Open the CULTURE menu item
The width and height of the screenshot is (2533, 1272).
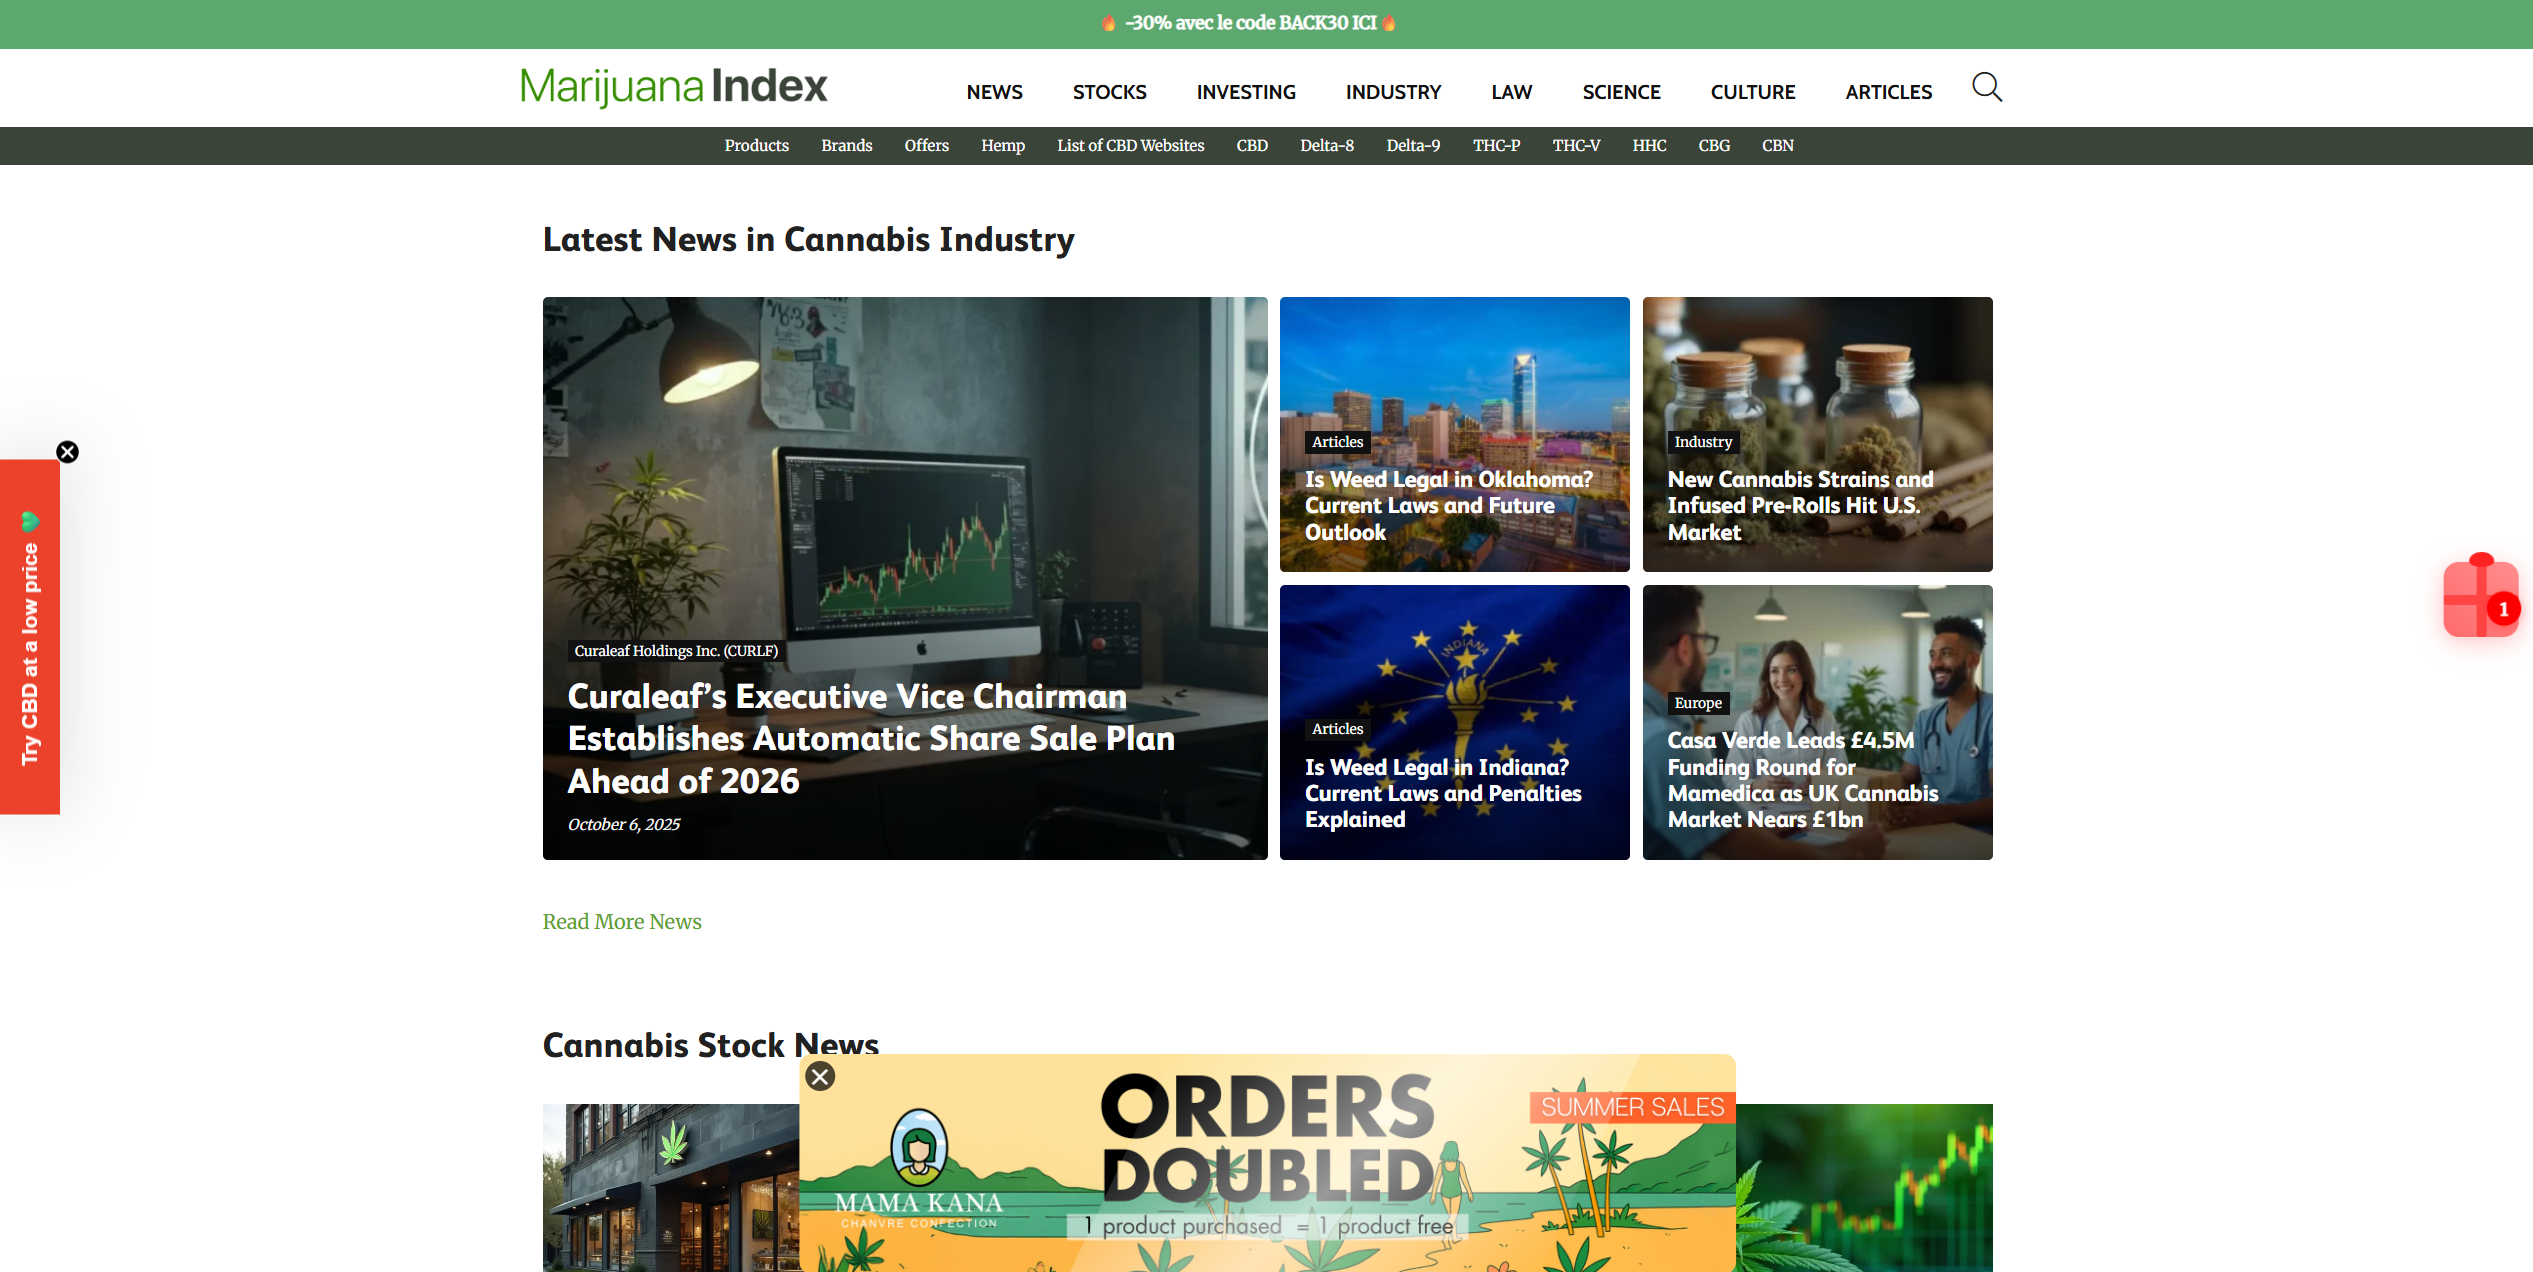pyautogui.click(x=1752, y=92)
